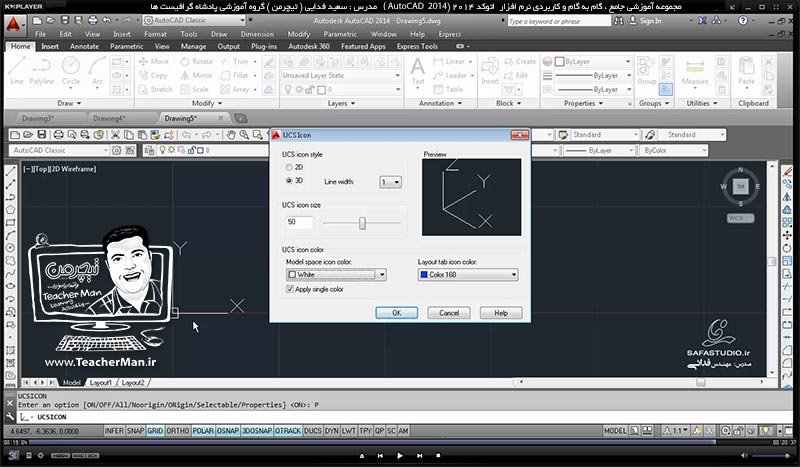The width and height of the screenshot is (800, 467).
Task: Open the Dimension menu
Action: pos(257,34)
